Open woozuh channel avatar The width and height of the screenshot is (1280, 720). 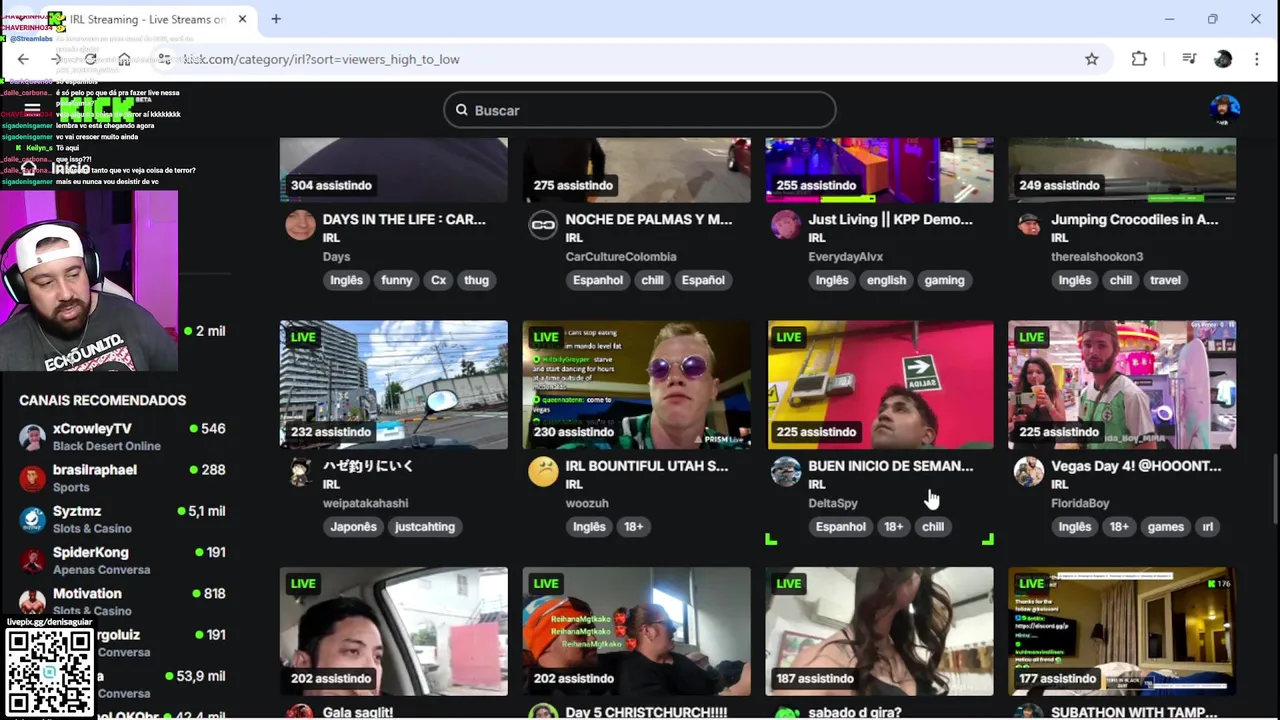coord(543,471)
